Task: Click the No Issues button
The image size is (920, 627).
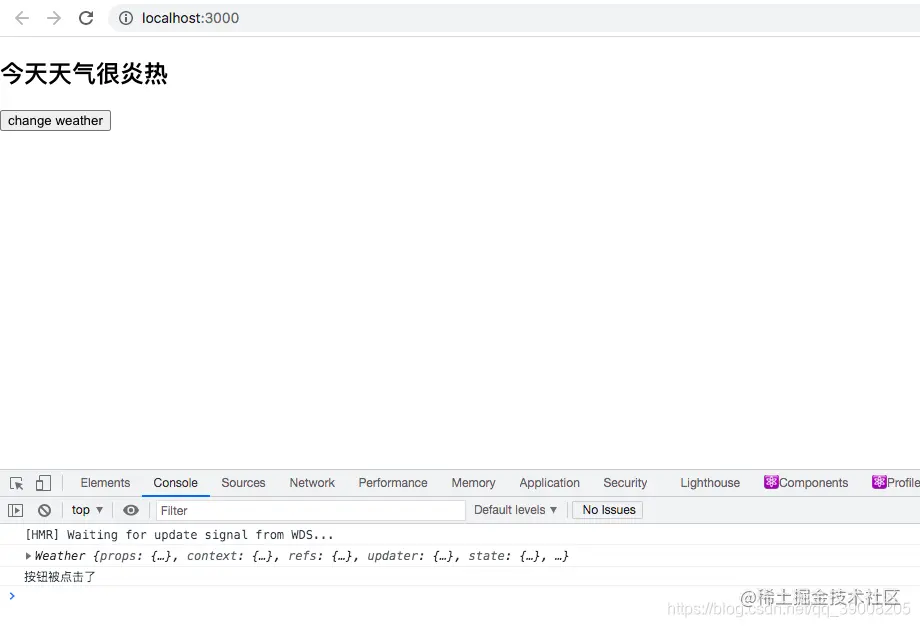Action: point(608,510)
